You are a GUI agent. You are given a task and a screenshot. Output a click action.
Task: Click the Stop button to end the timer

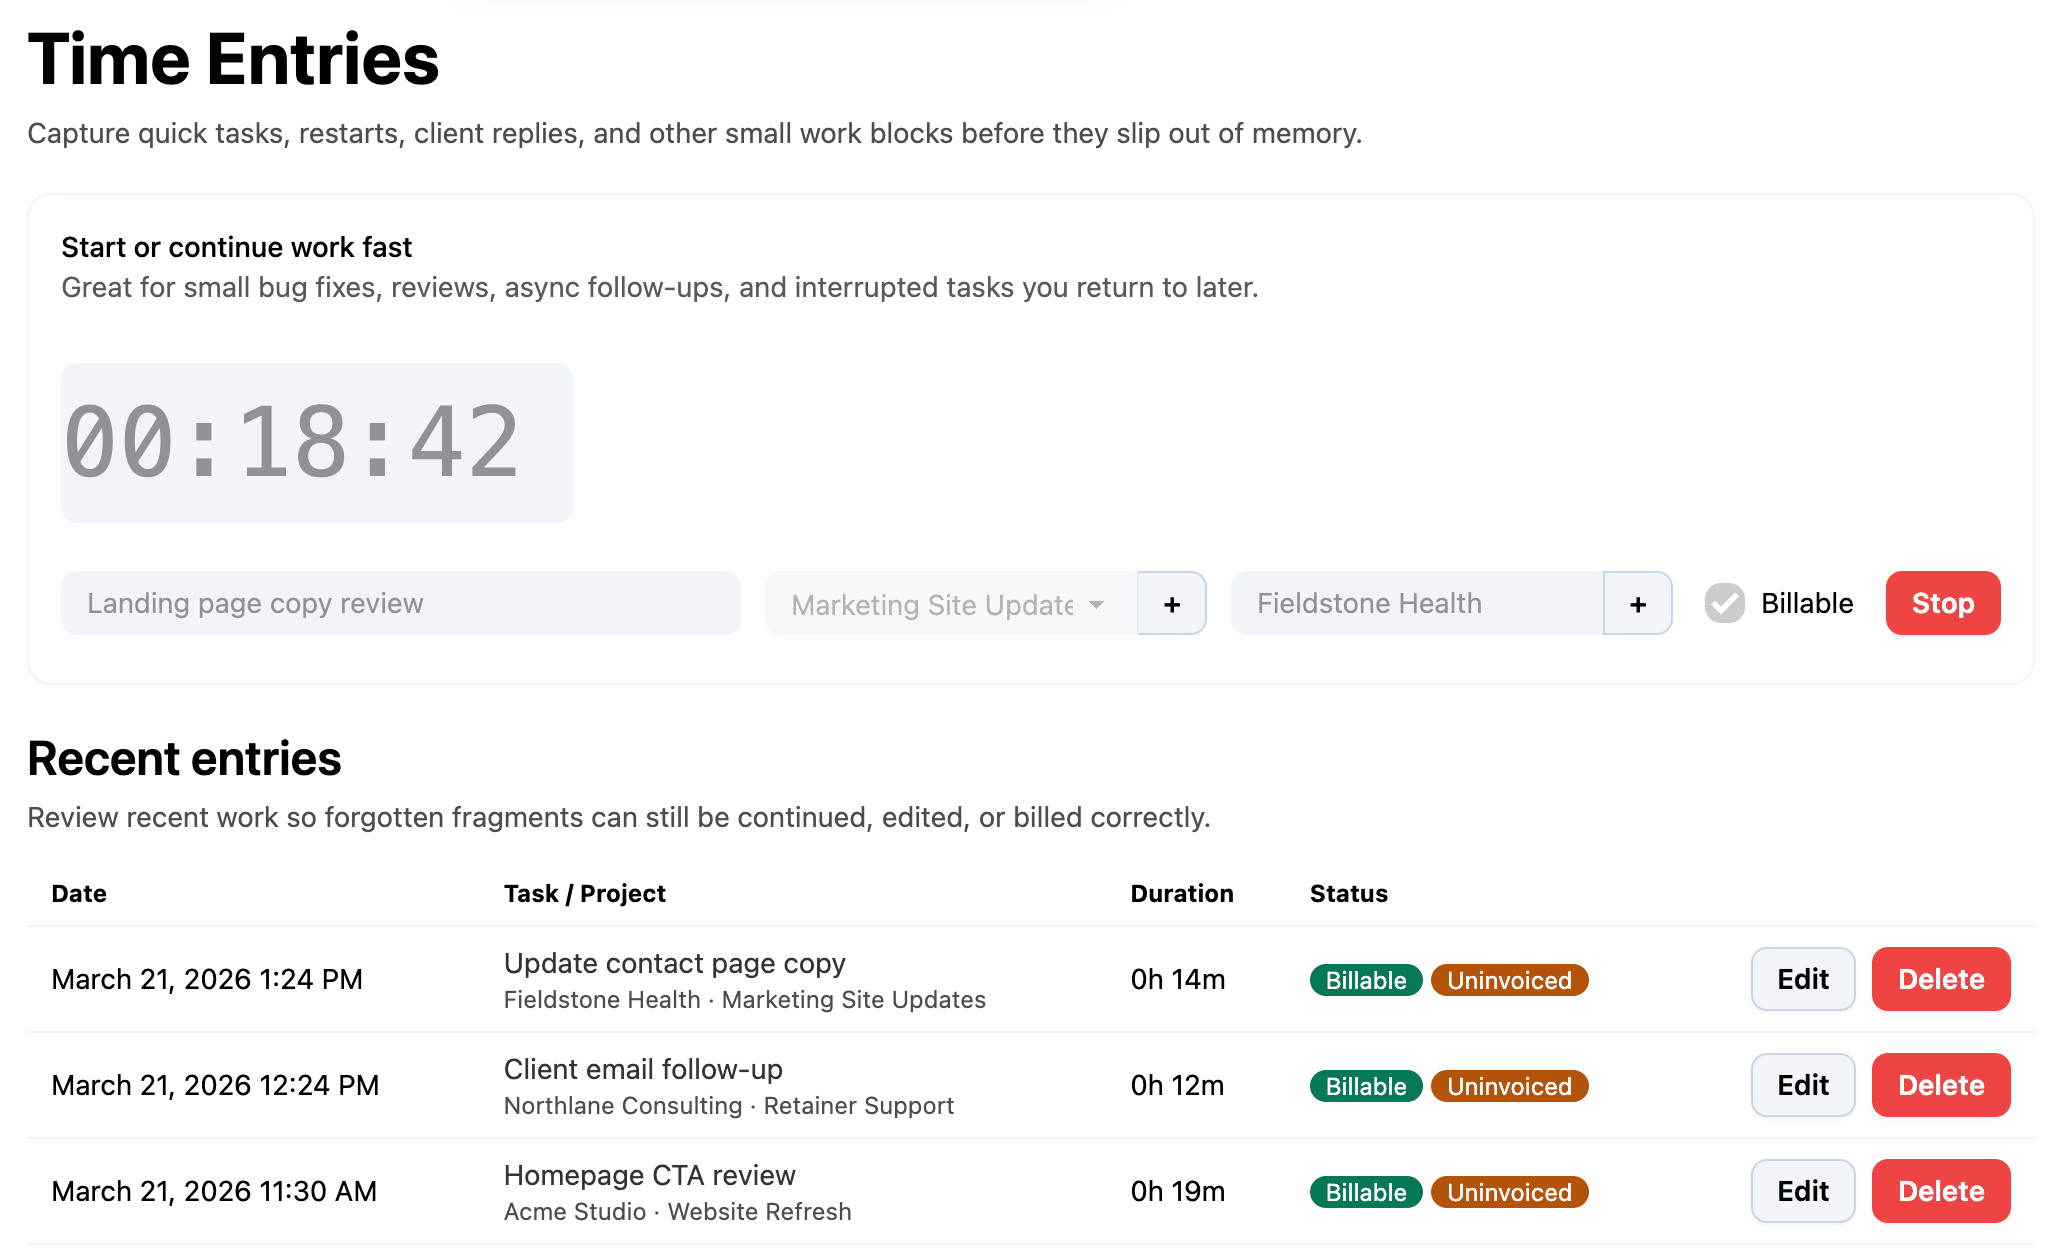pyautogui.click(x=1942, y=603)
